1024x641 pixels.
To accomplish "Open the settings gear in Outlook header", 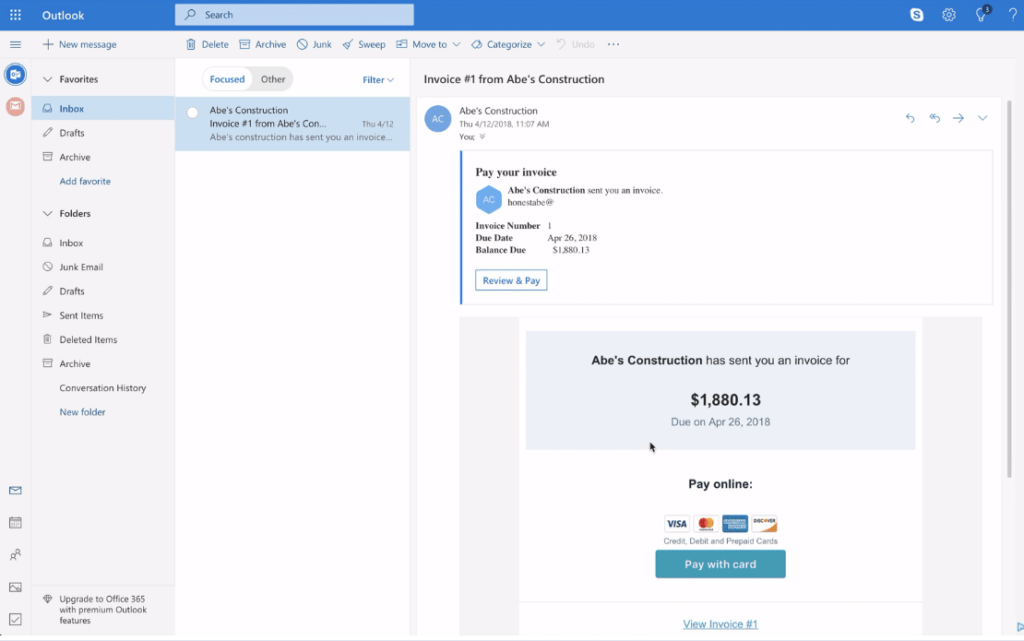I will pyautogui.click(x=949, y=14).
